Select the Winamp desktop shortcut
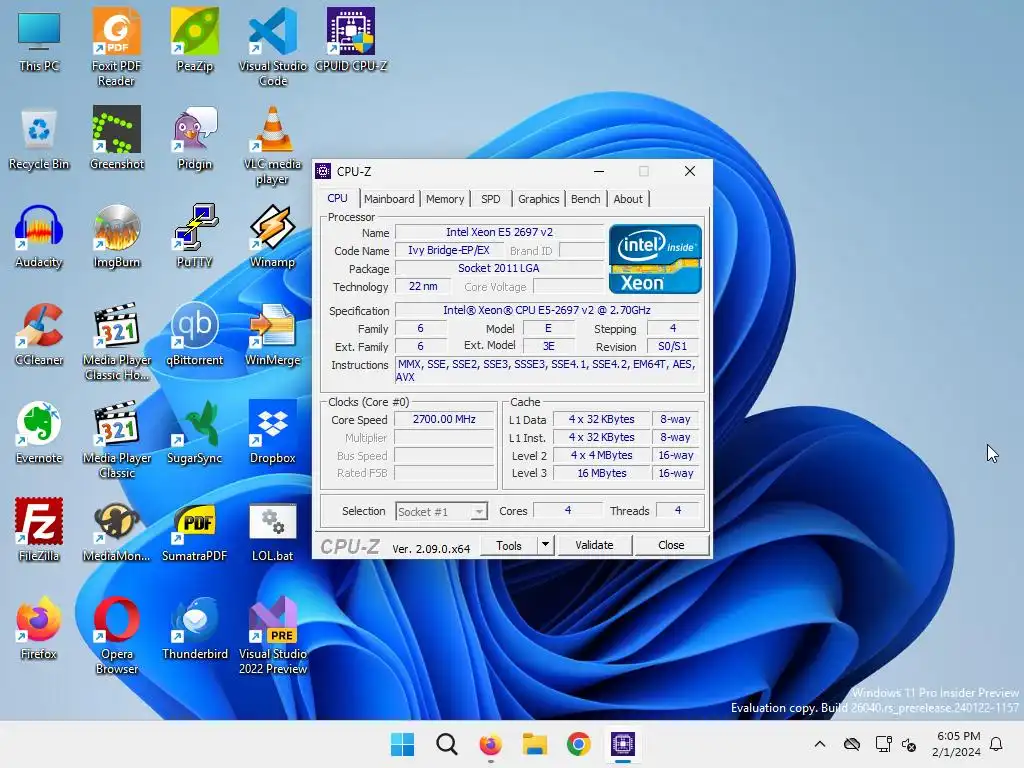 pyautogui.click(x=272, y=237)
